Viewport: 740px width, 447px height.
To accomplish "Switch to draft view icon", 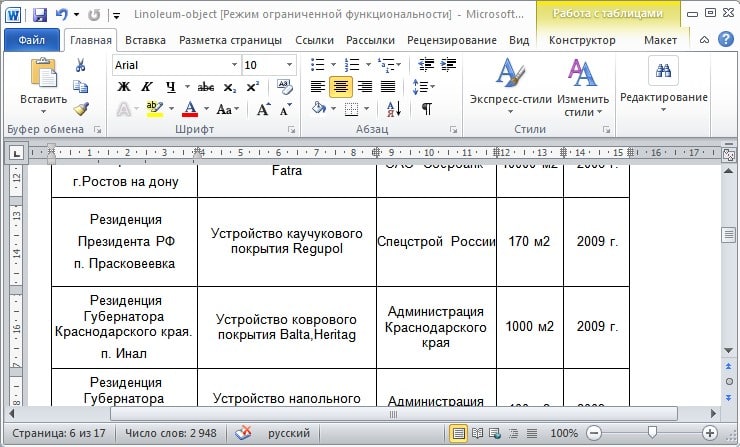I will [531, 433].
